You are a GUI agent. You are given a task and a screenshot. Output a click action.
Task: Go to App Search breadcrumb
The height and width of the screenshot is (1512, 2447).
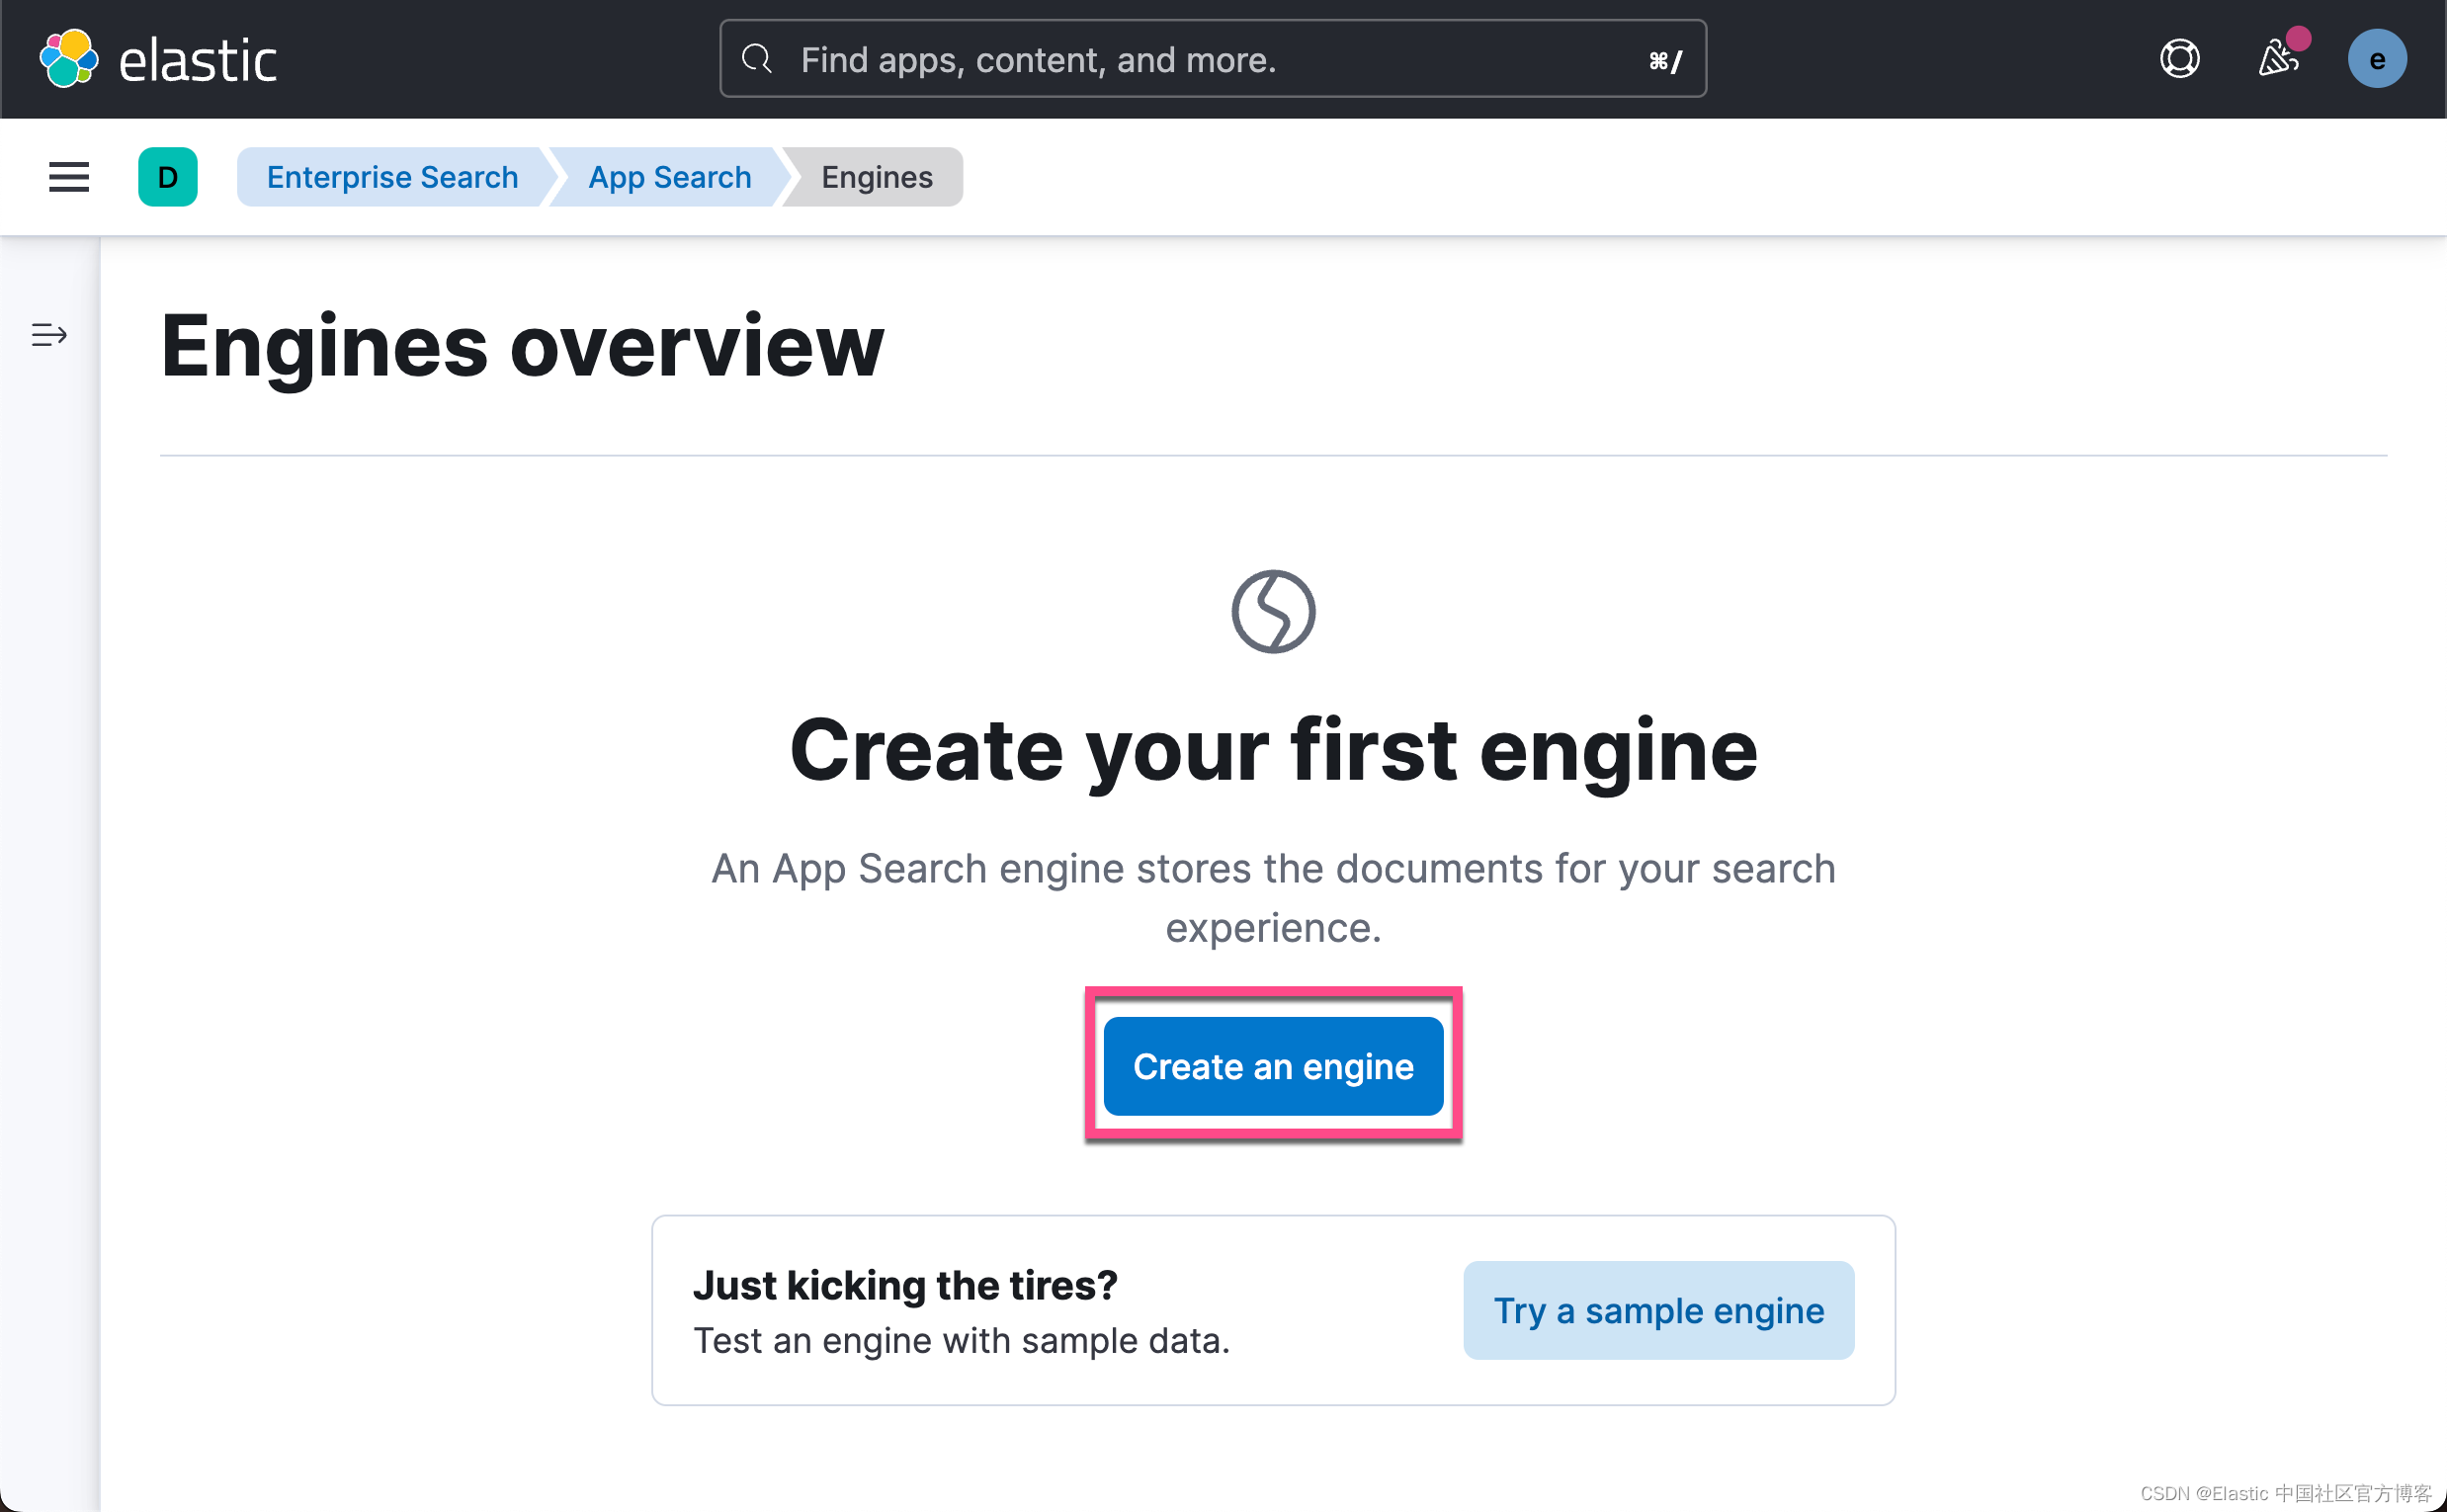(669, 177)
